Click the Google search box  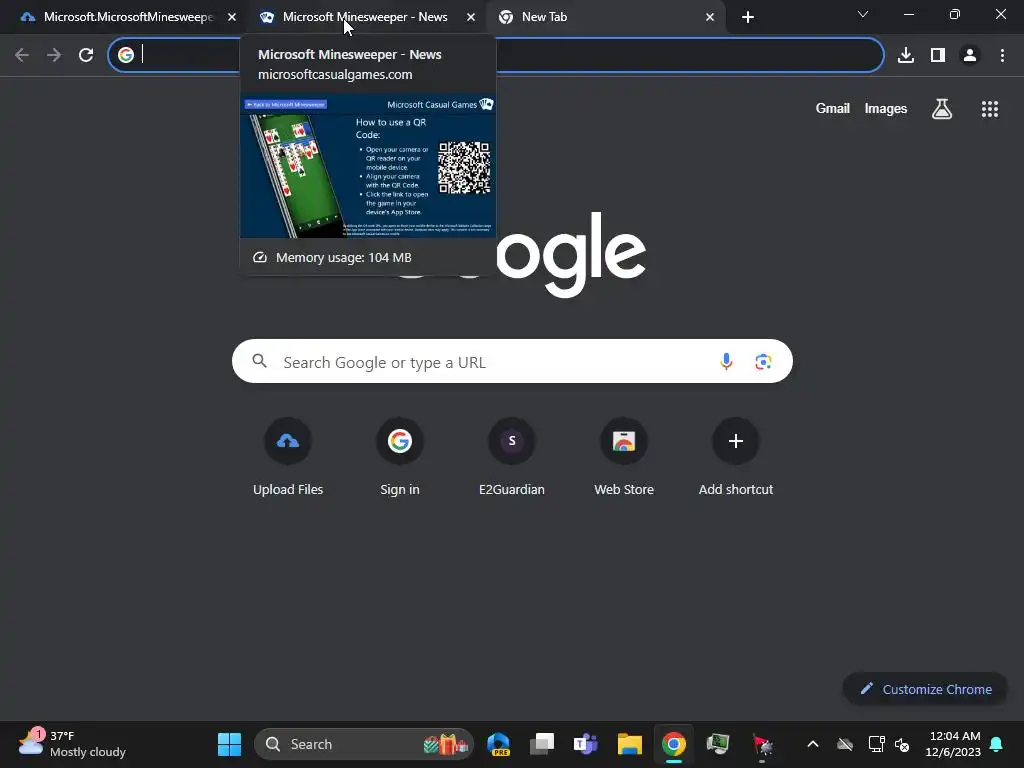(x=512, y=361)
